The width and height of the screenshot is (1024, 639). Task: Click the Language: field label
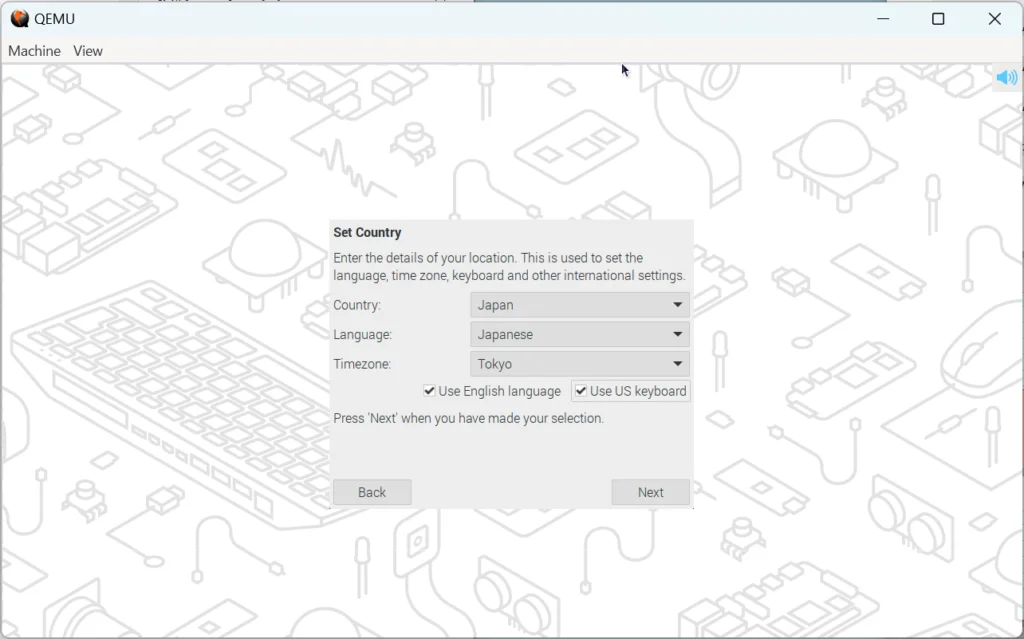pos(362,335)
